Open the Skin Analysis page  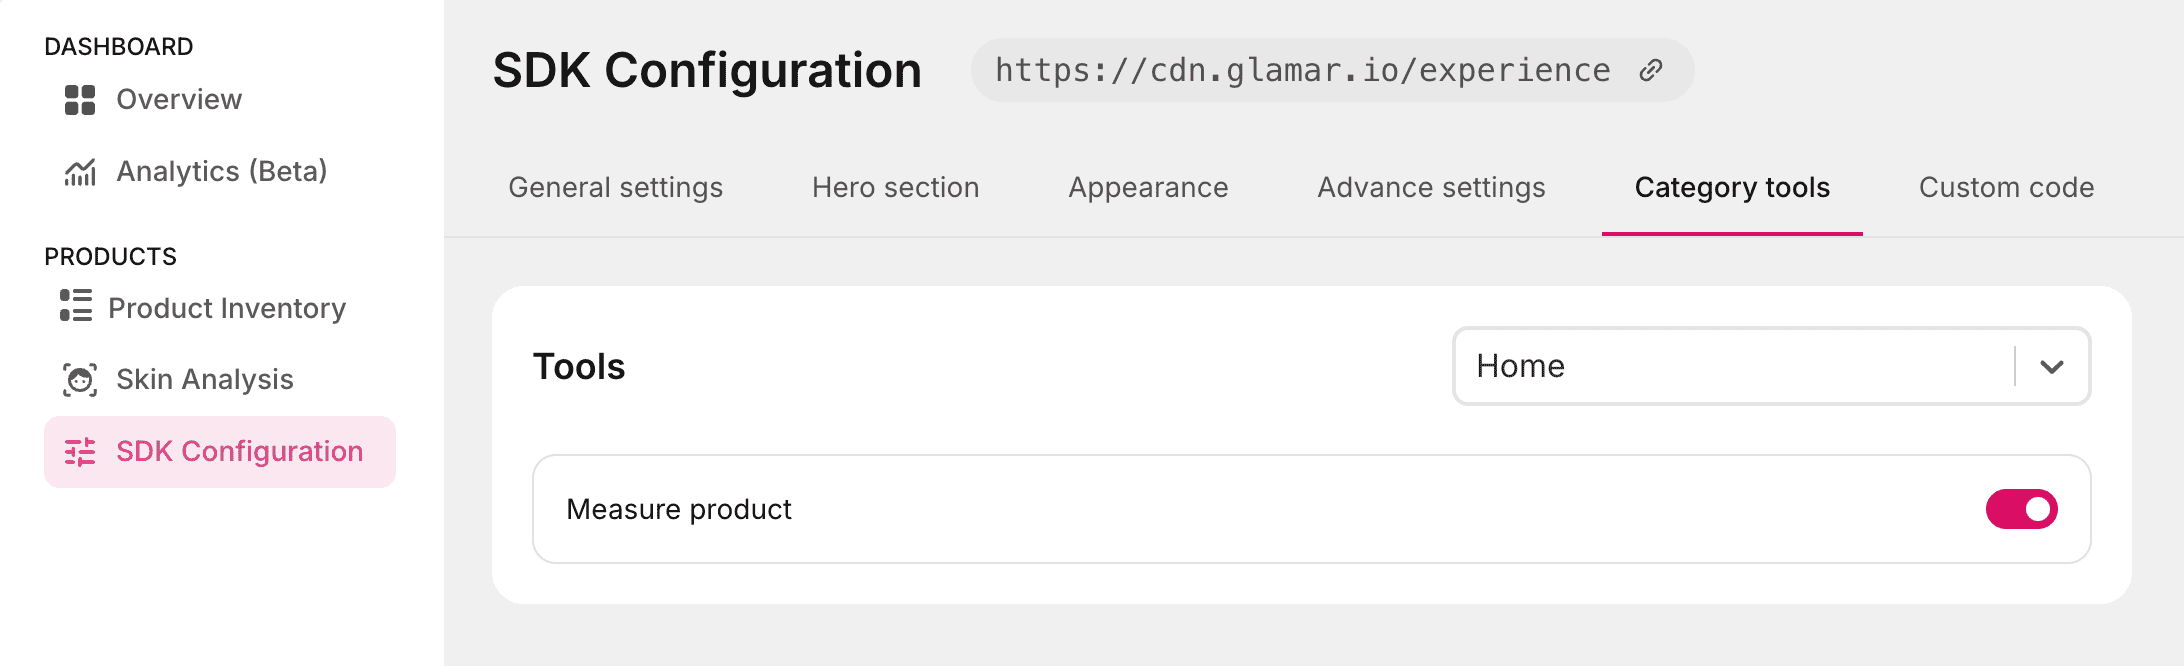pos(205,380)
